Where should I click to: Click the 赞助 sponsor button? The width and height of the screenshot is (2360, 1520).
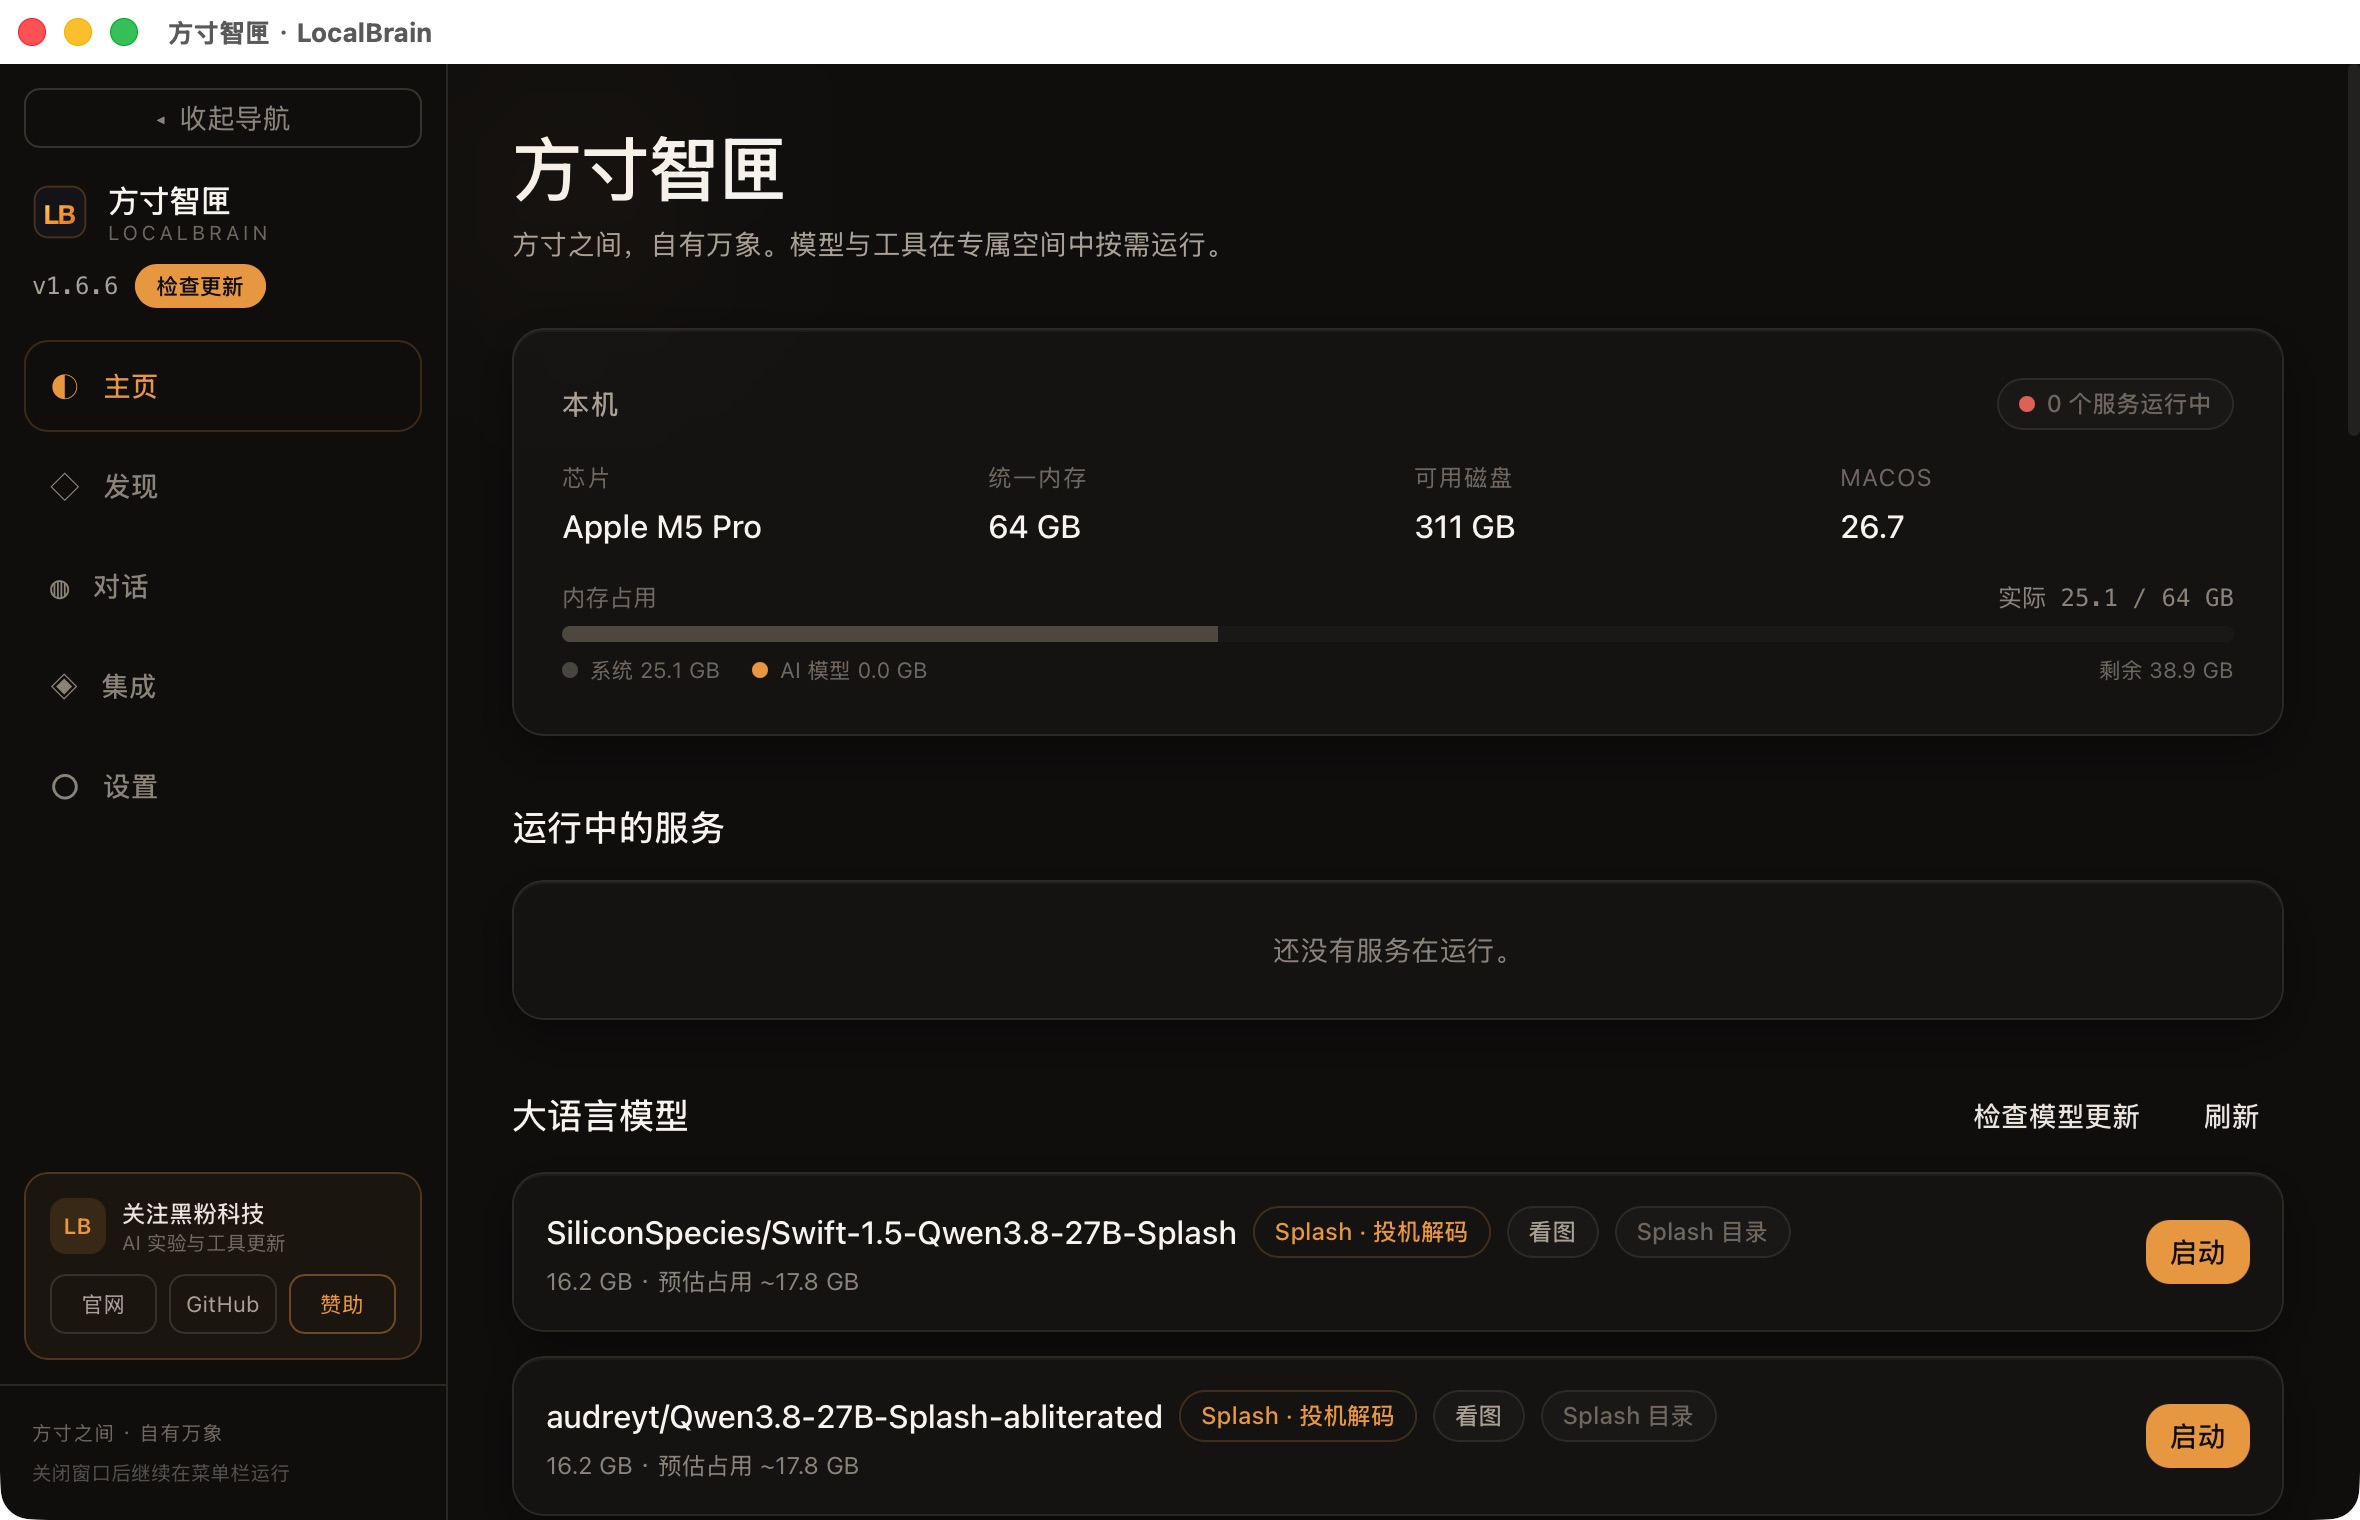[x=342, y=1304]
